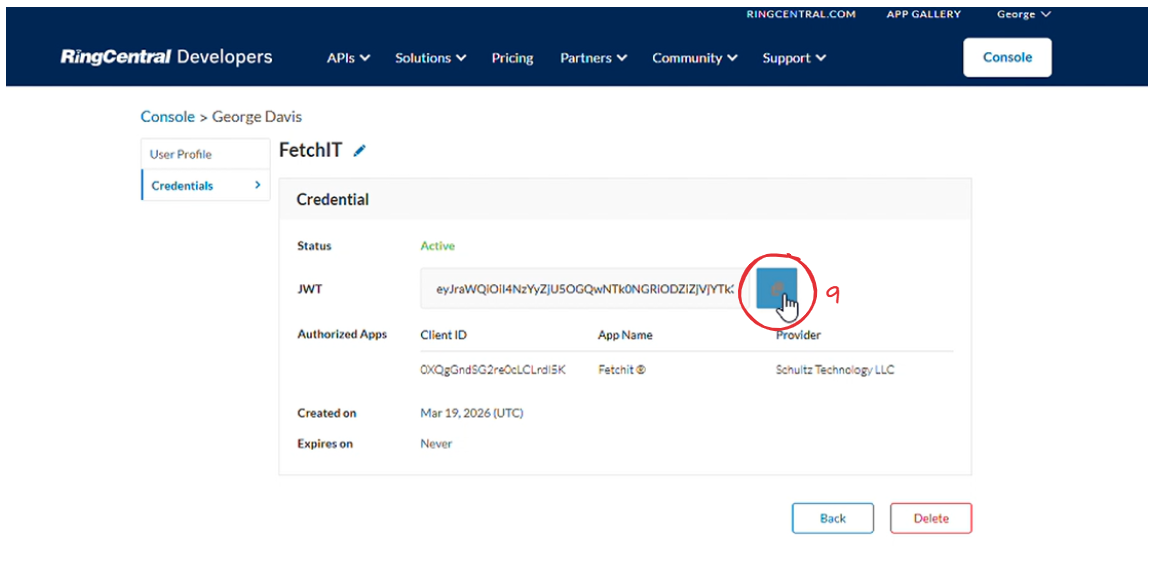Click the Never expiry value

436,444
